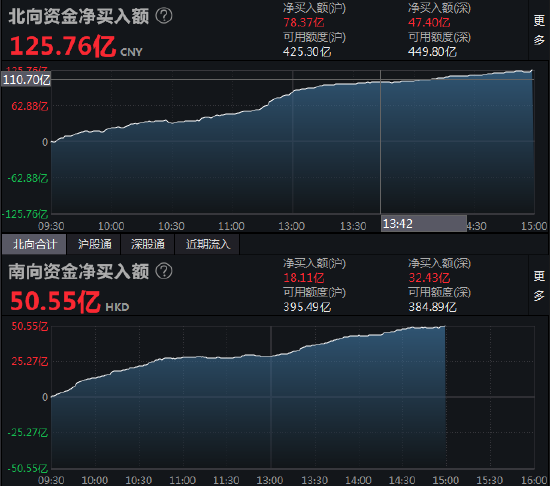Switch to the 沪股通 tab
This screenshot has height=486, width=550.
[94, 244]
